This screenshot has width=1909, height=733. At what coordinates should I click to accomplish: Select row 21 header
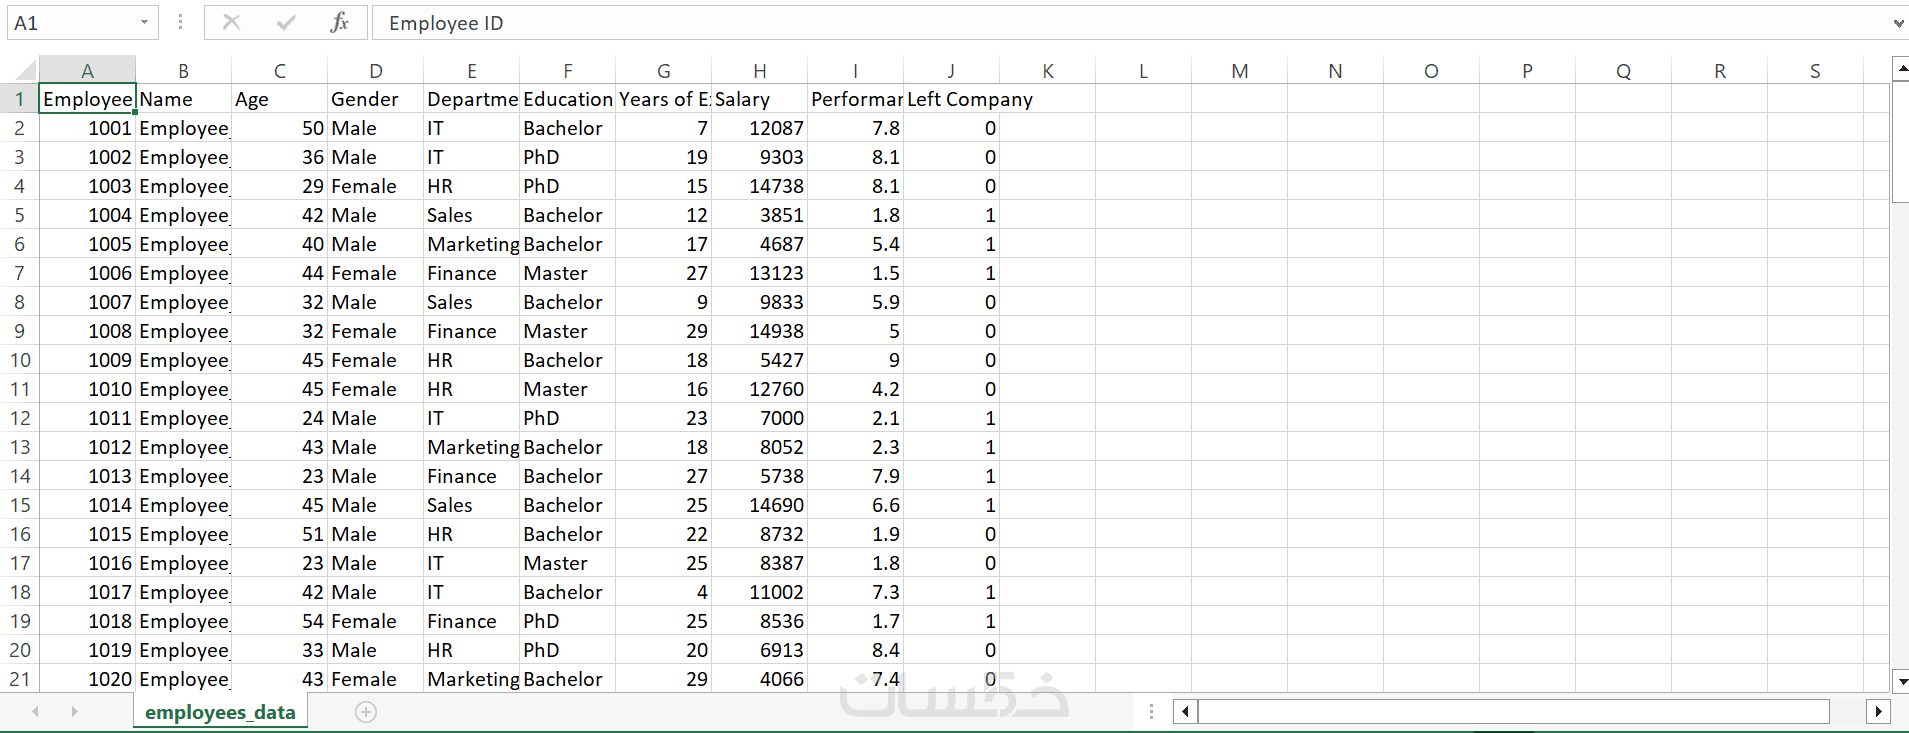pyautogui.click(x=19, y=679)
